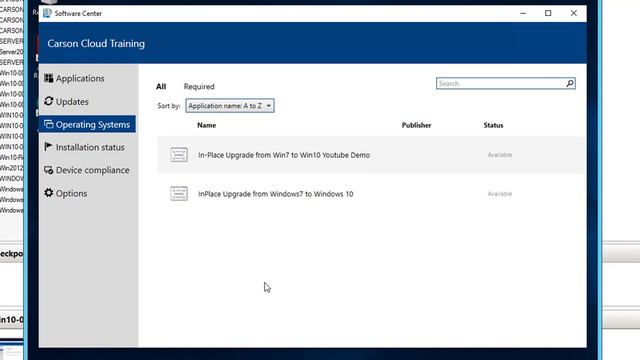Click the Applications grid icon

point(49,78)
